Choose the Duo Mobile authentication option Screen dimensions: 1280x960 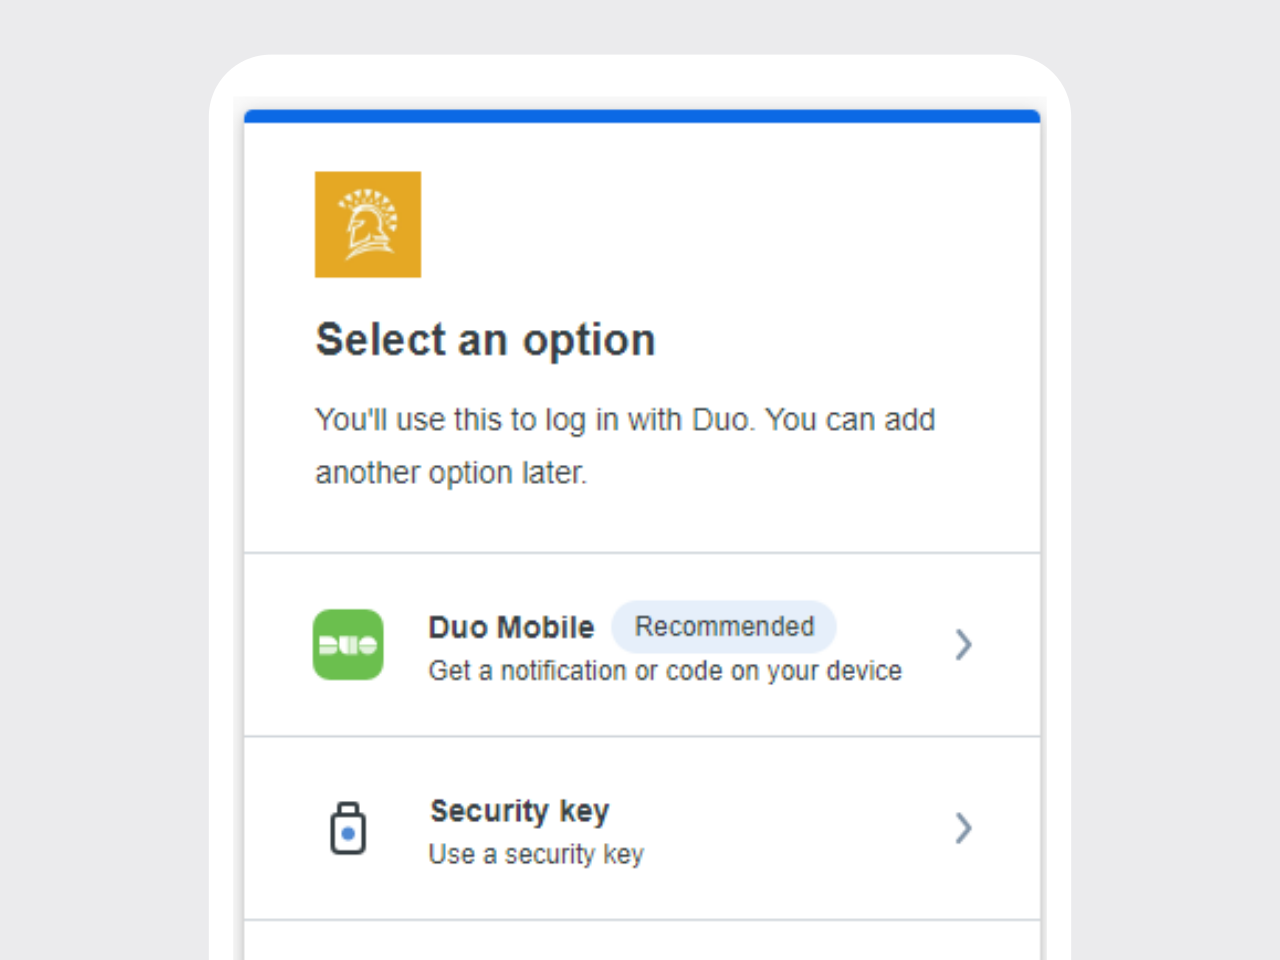pos(640,645)
